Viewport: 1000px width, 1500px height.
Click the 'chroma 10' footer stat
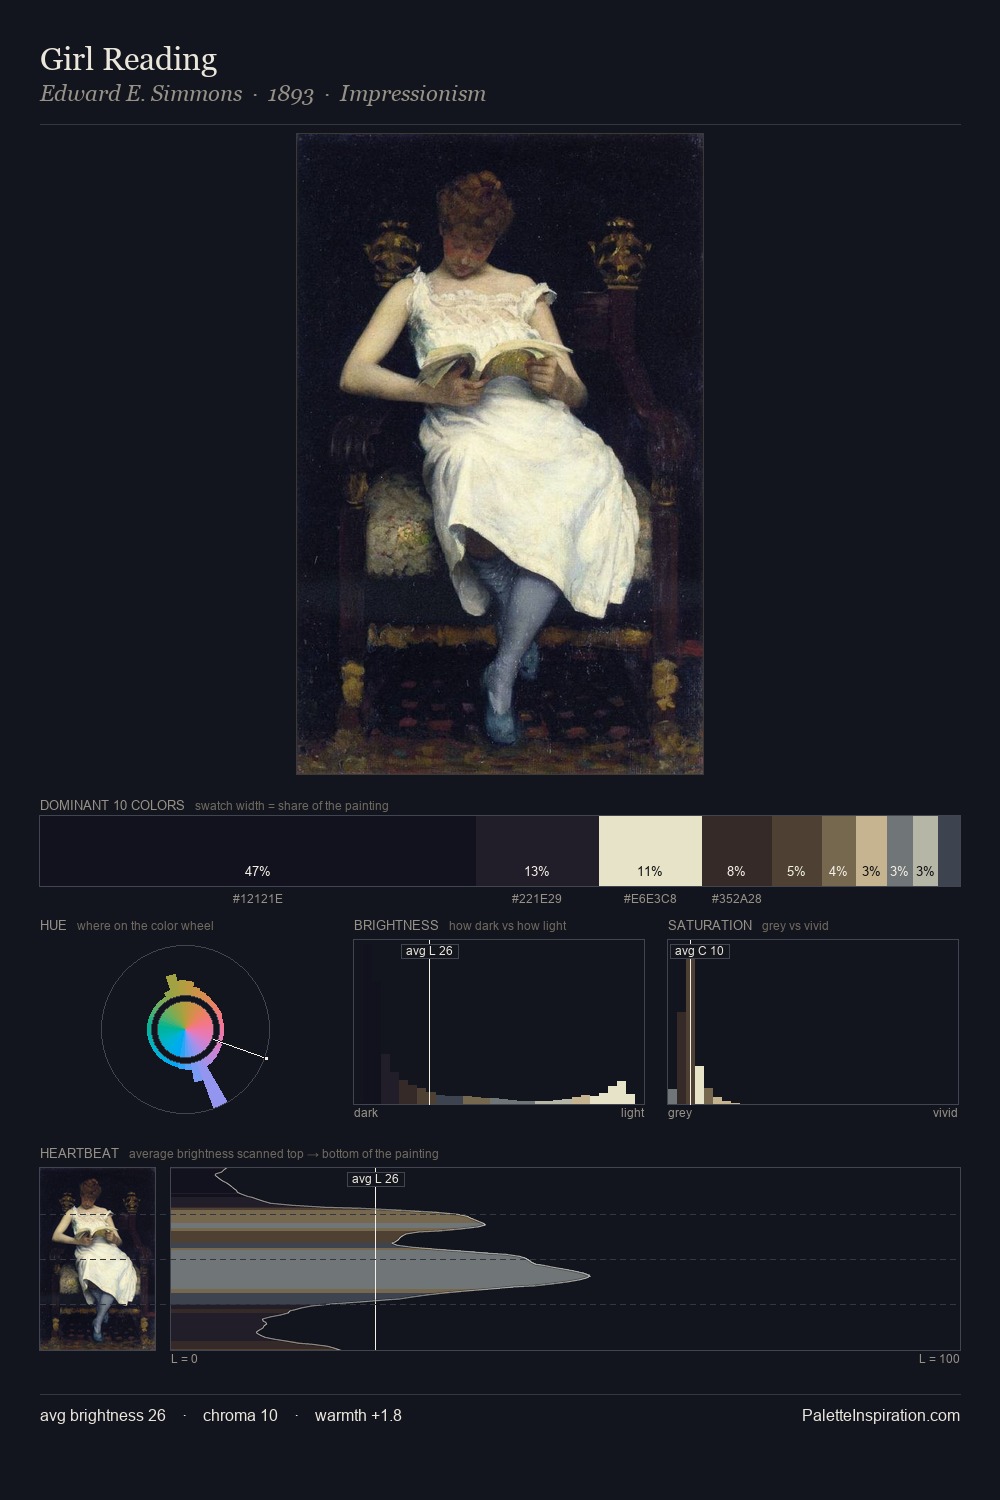[240, 1415]
